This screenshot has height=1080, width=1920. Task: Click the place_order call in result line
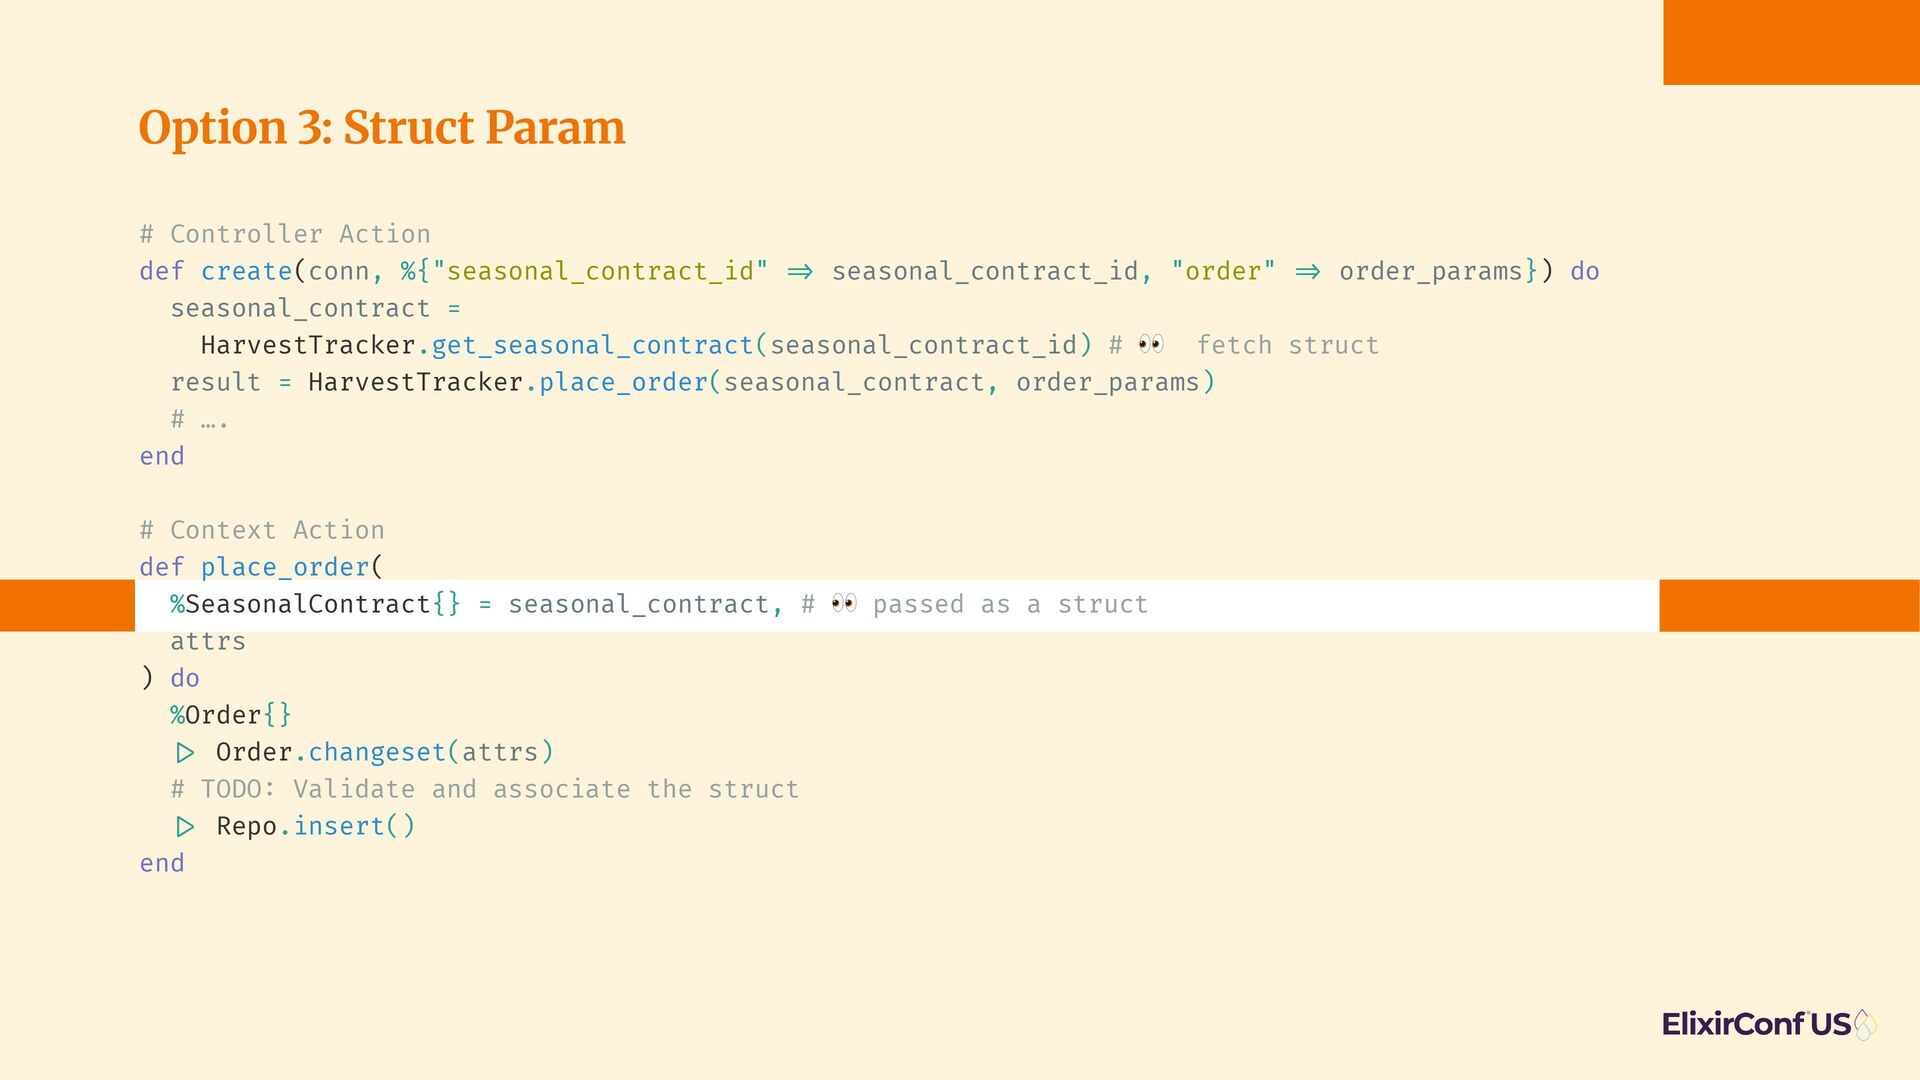point(623,382)
